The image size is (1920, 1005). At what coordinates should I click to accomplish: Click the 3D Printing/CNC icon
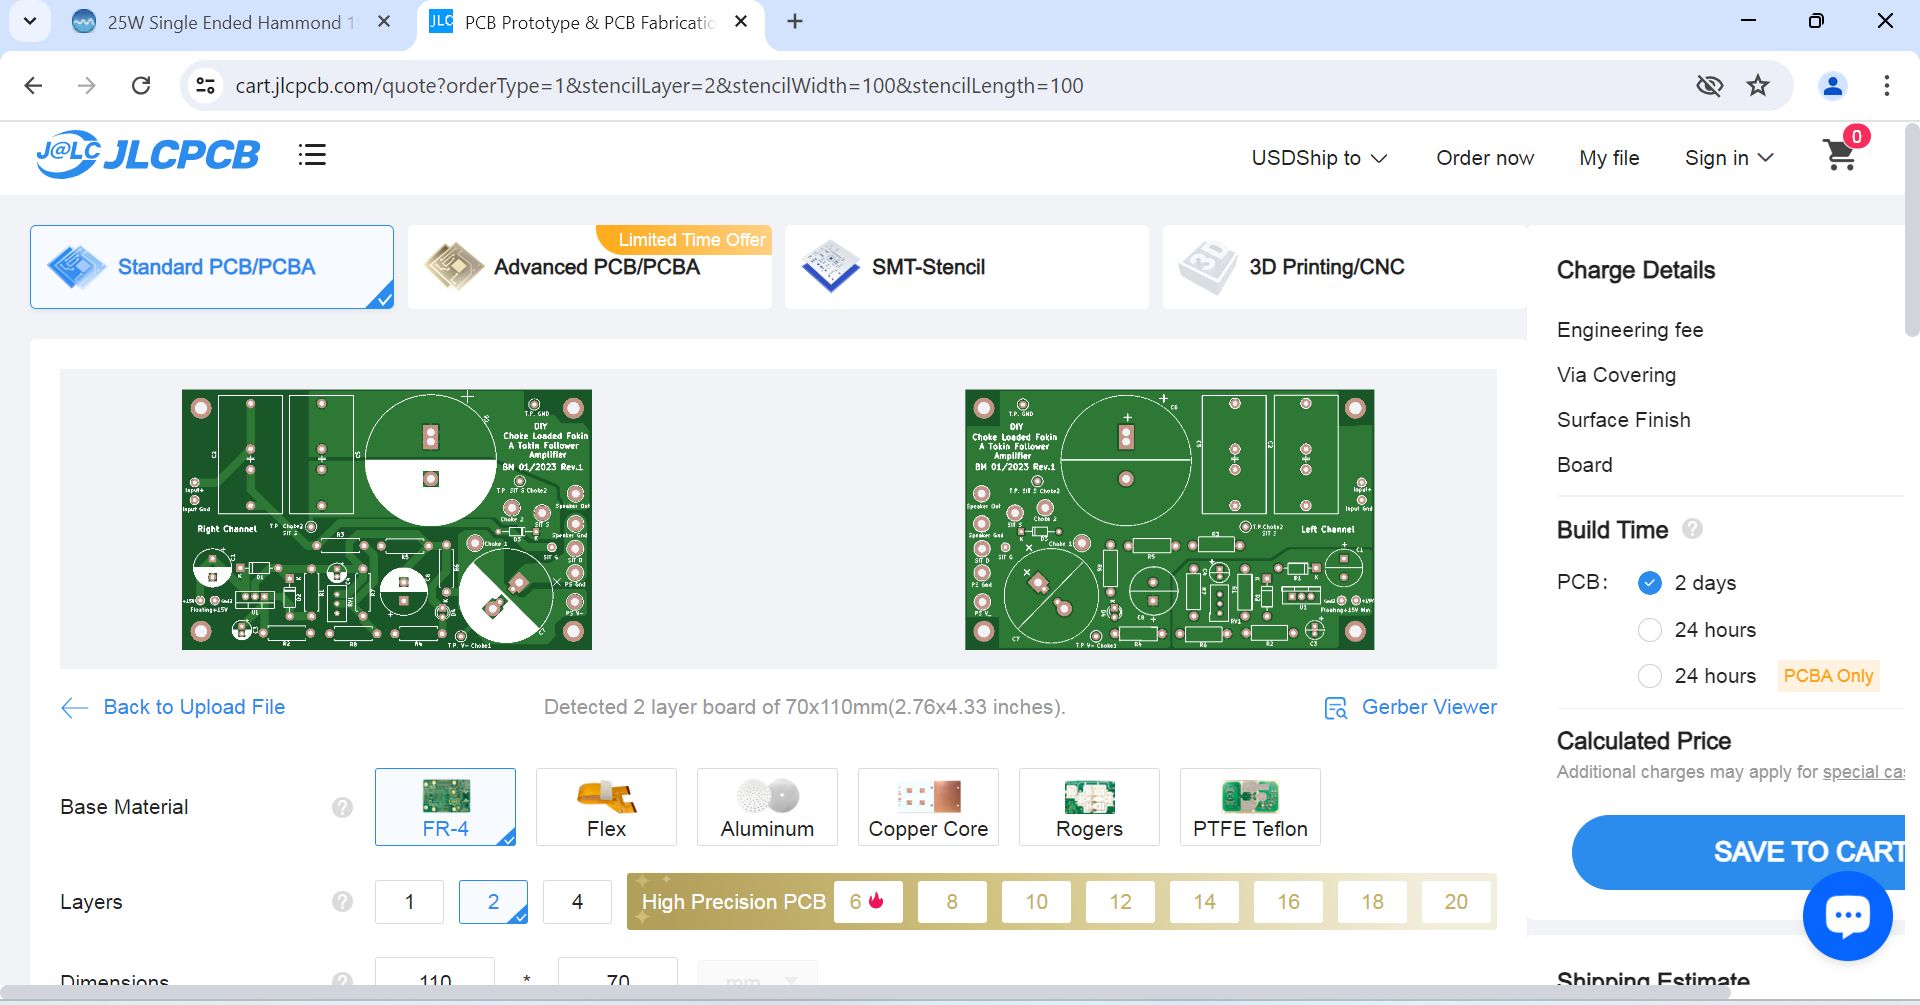1208,267
